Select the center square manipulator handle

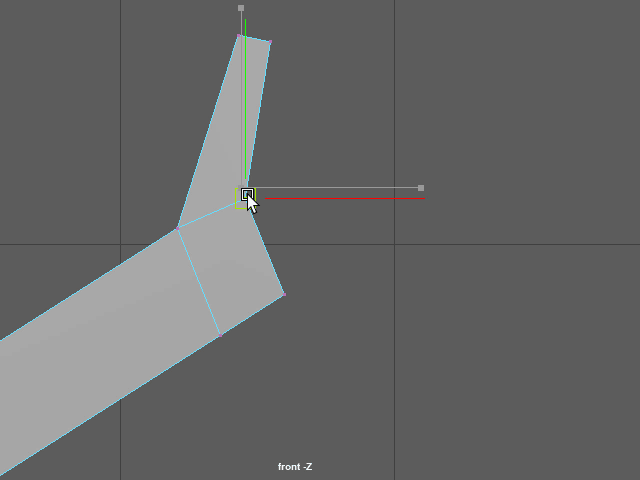point(247,194)
